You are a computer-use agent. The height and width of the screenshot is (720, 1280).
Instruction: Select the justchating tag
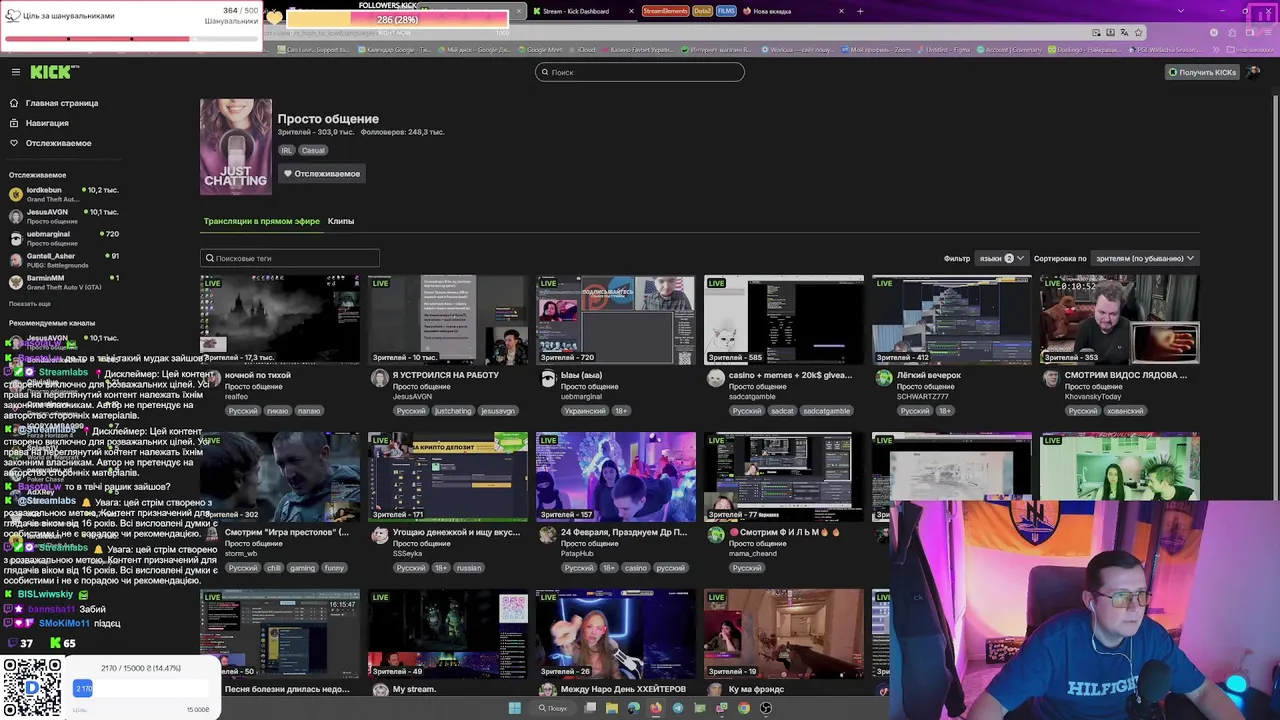pos(453,411)
